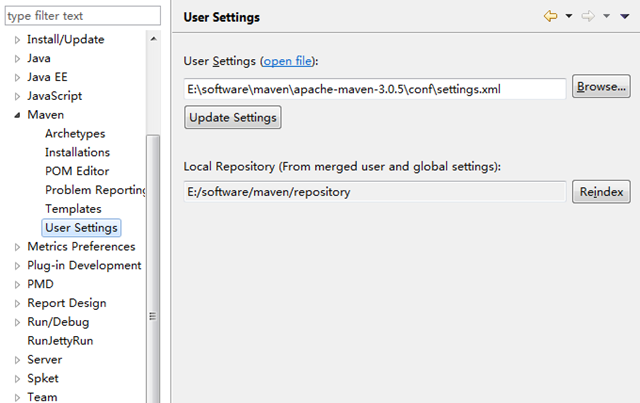Expand the Install/Update category
The height and width of the screenshot is (403, 640).
point(17,39)
